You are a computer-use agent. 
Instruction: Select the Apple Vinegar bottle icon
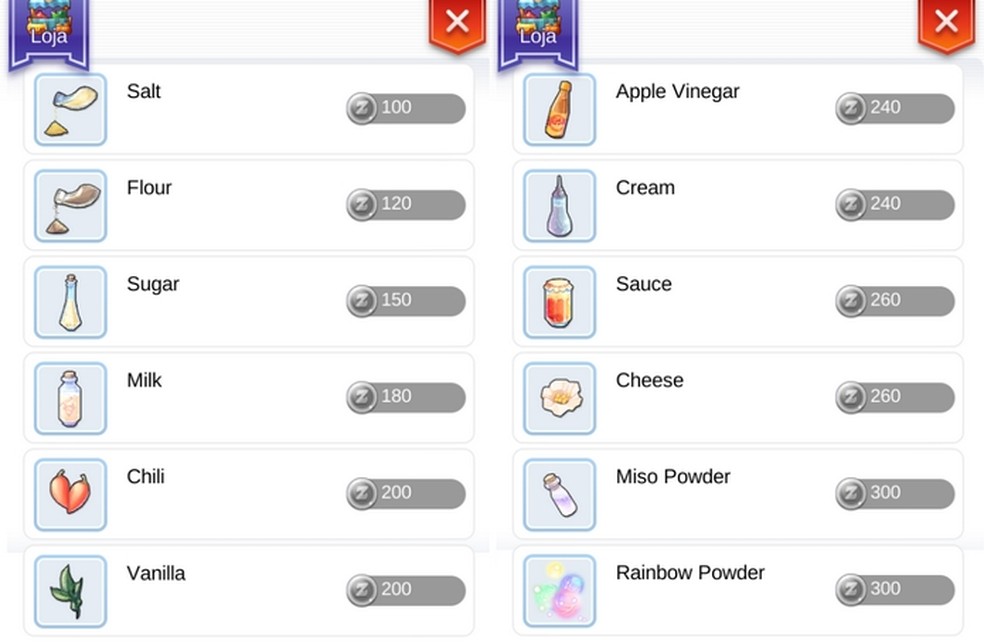tap(558, 109)
